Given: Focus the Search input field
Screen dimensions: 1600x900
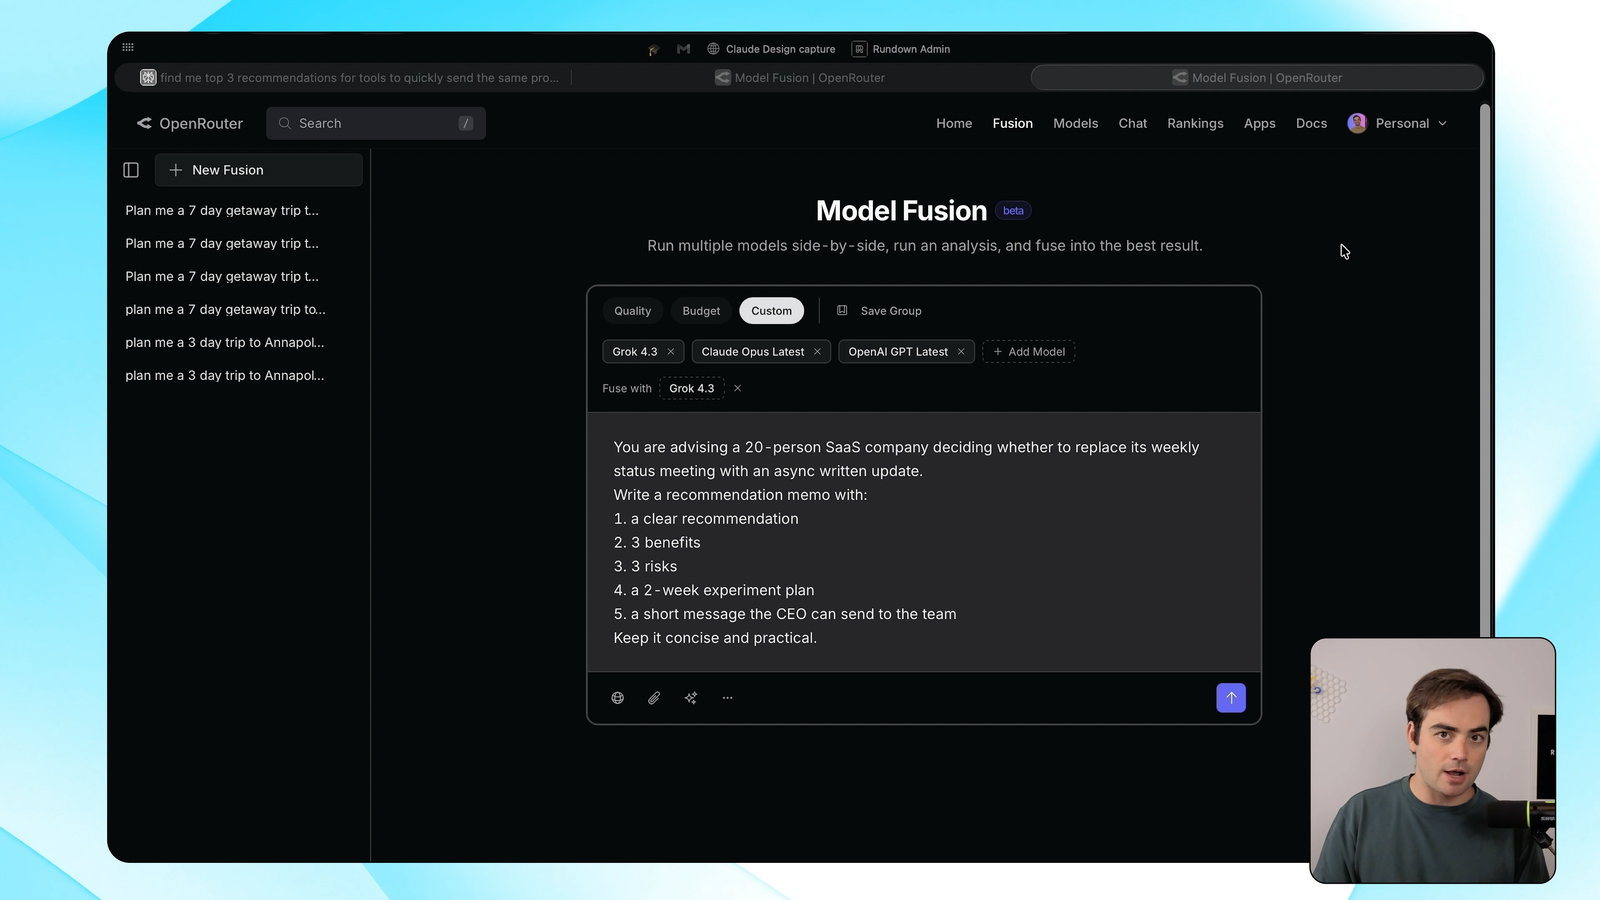Looking at the screenshot, I should pos(376,123).
